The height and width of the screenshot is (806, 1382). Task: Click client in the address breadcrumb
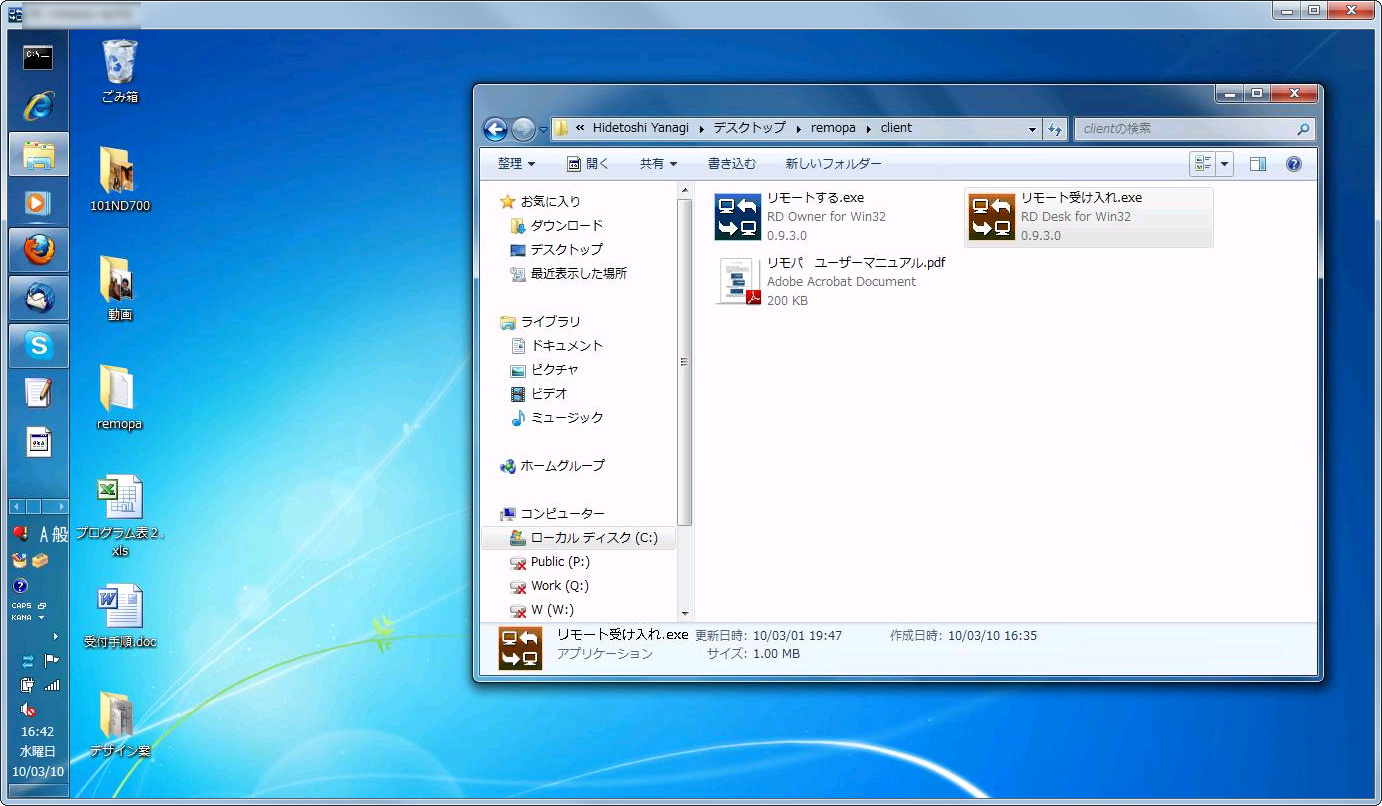pyautogui.click(x=896, y=128)
